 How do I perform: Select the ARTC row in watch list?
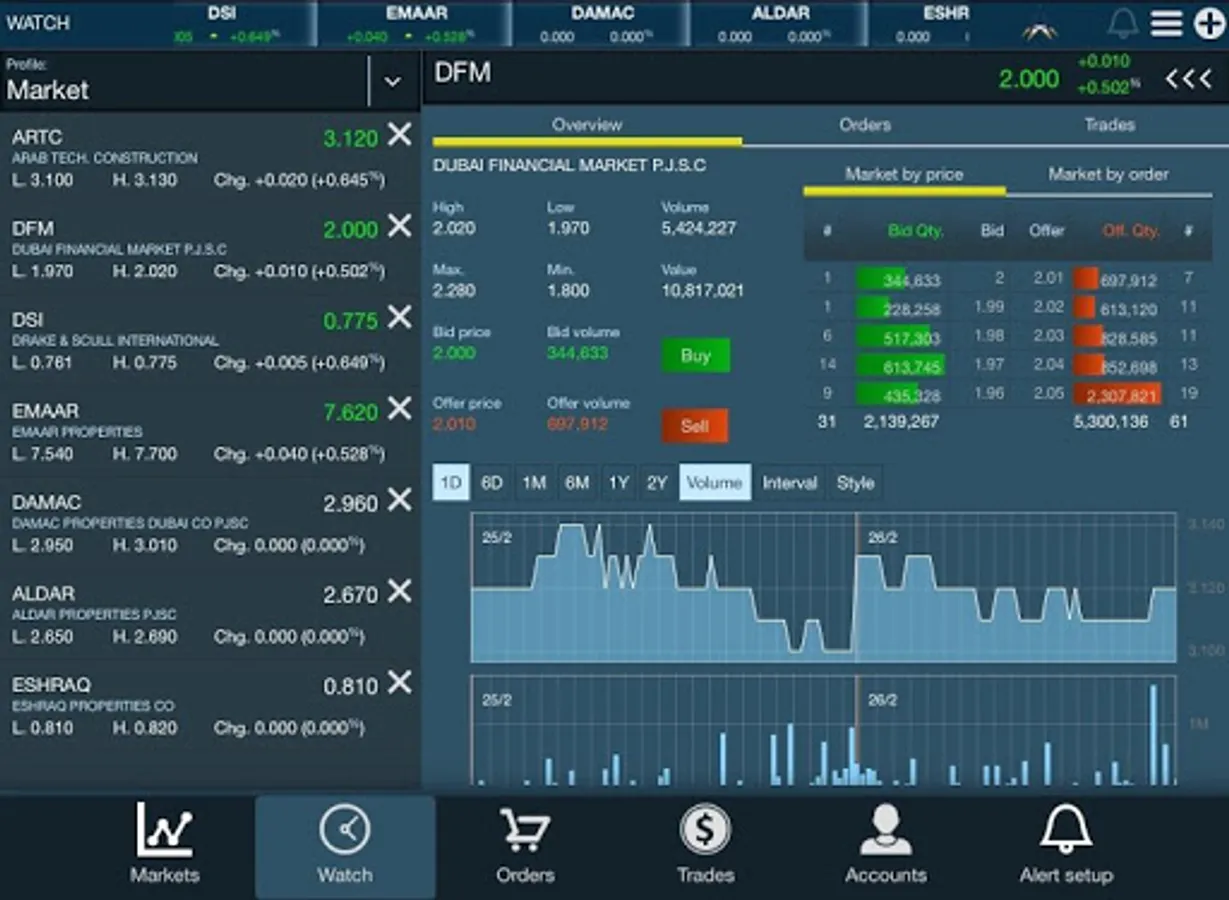[210, 158]
